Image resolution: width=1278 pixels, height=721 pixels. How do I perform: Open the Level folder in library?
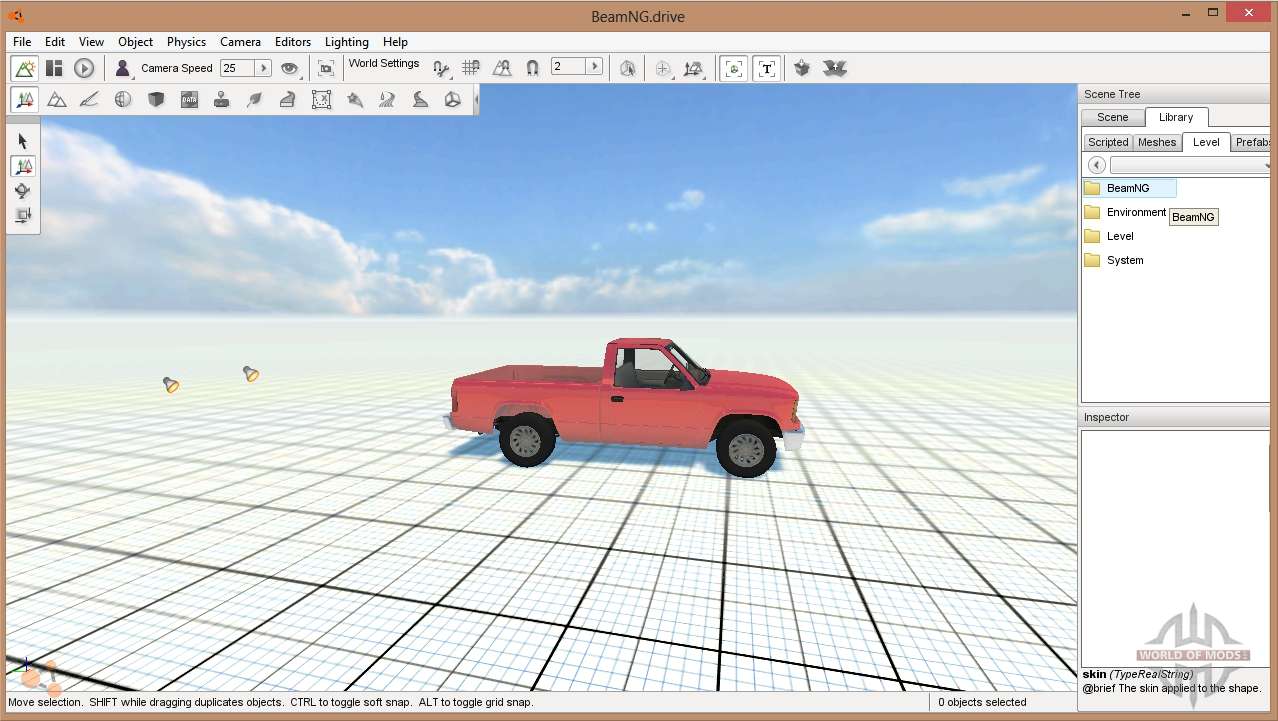click(x=1109, y=236)
